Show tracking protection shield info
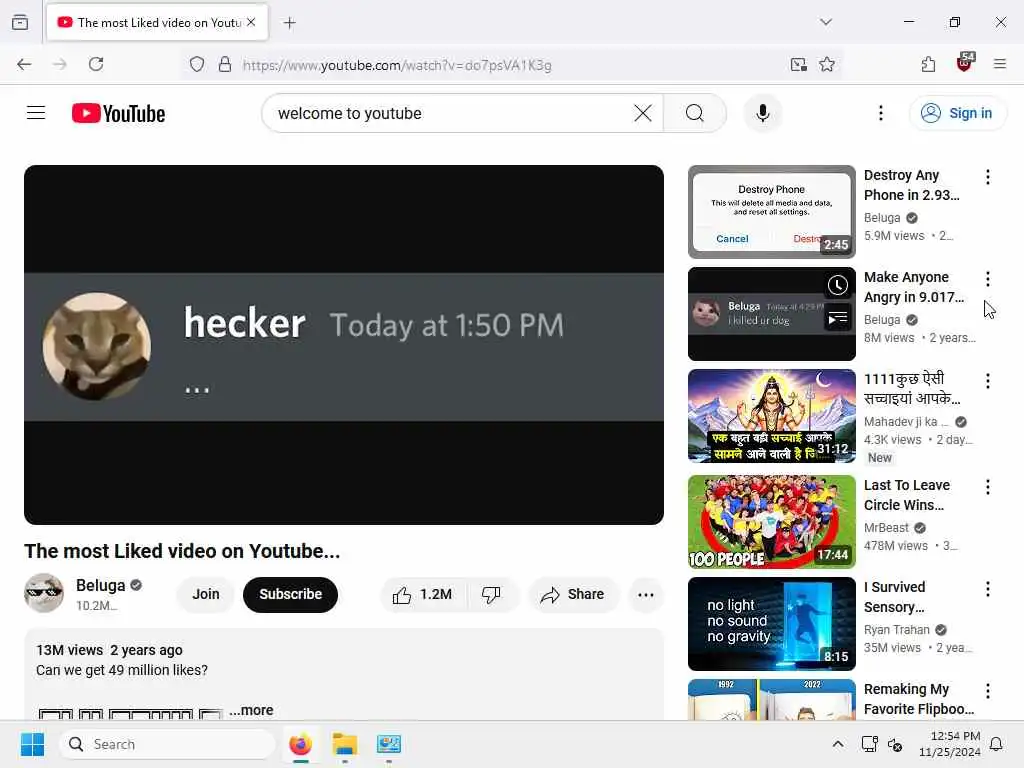This screenshot has width=1024, height=768. [x=197, y=64]
